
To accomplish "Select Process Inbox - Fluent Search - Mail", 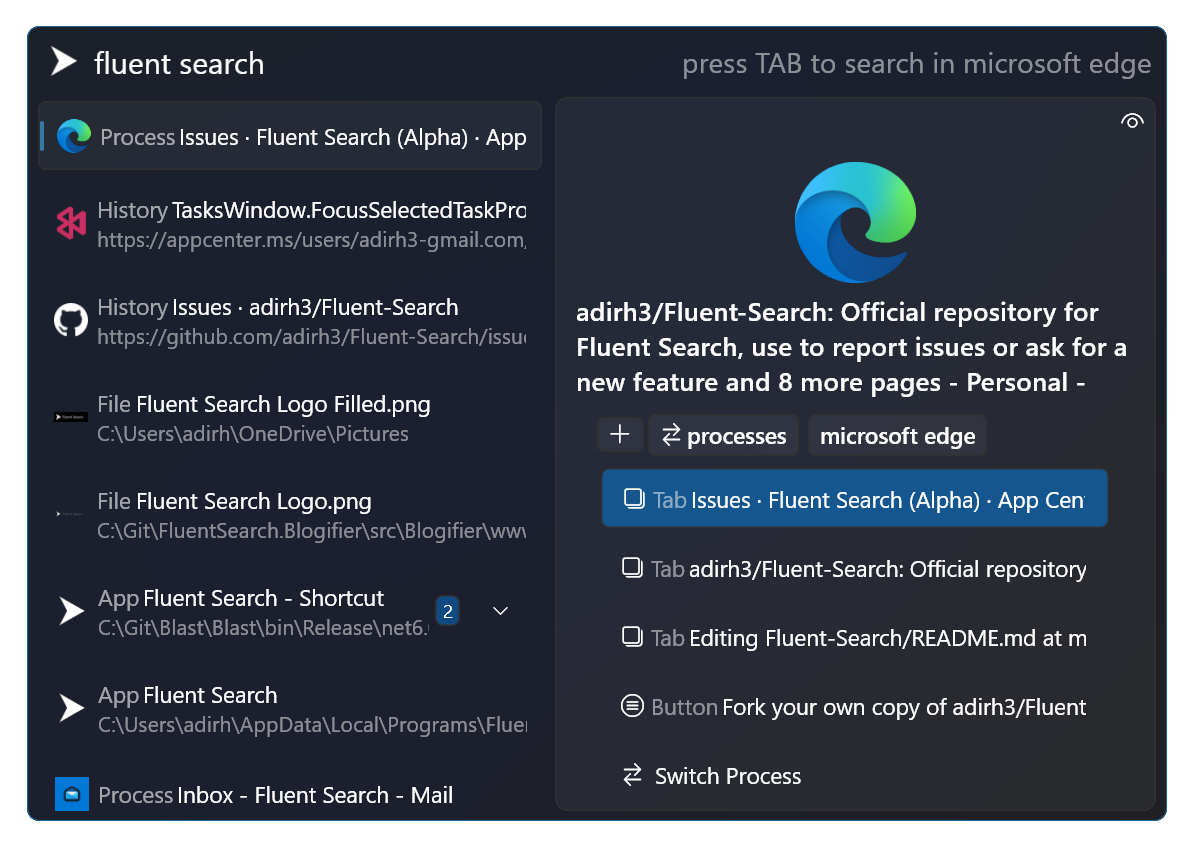I will 290,795.
